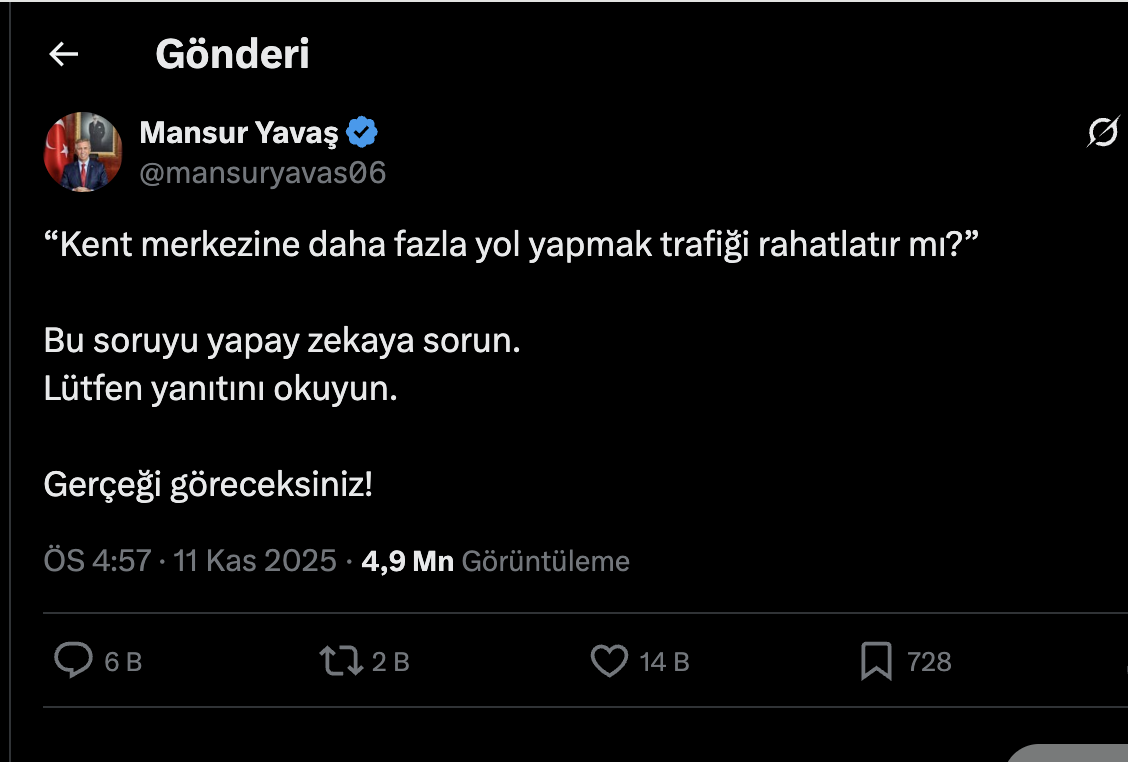Click the 2 B retweet count
This screenshot has width=1128, height=762.
(391, 662)
